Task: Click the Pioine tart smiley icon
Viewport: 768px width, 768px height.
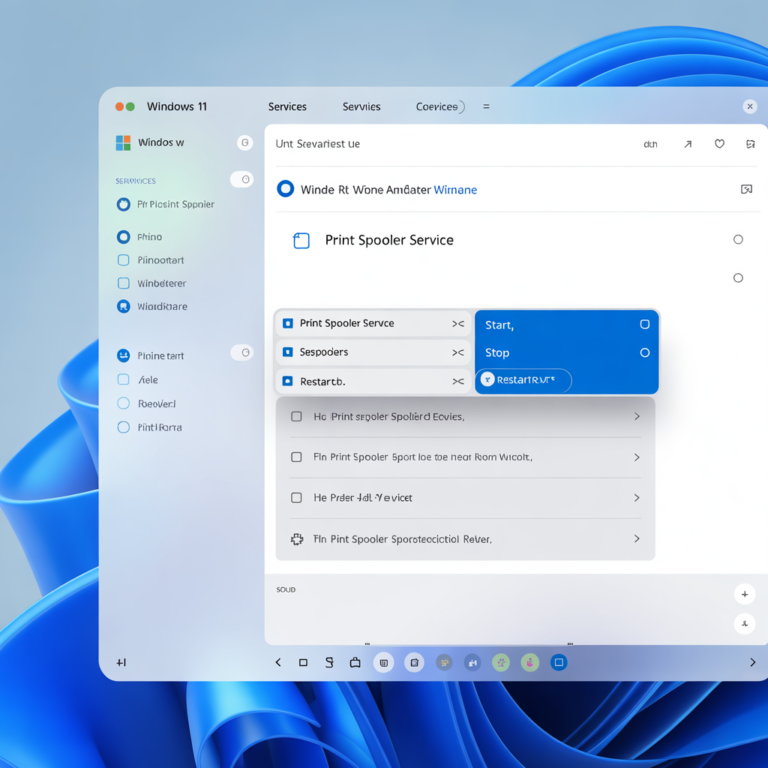Action: click(123, 356)
